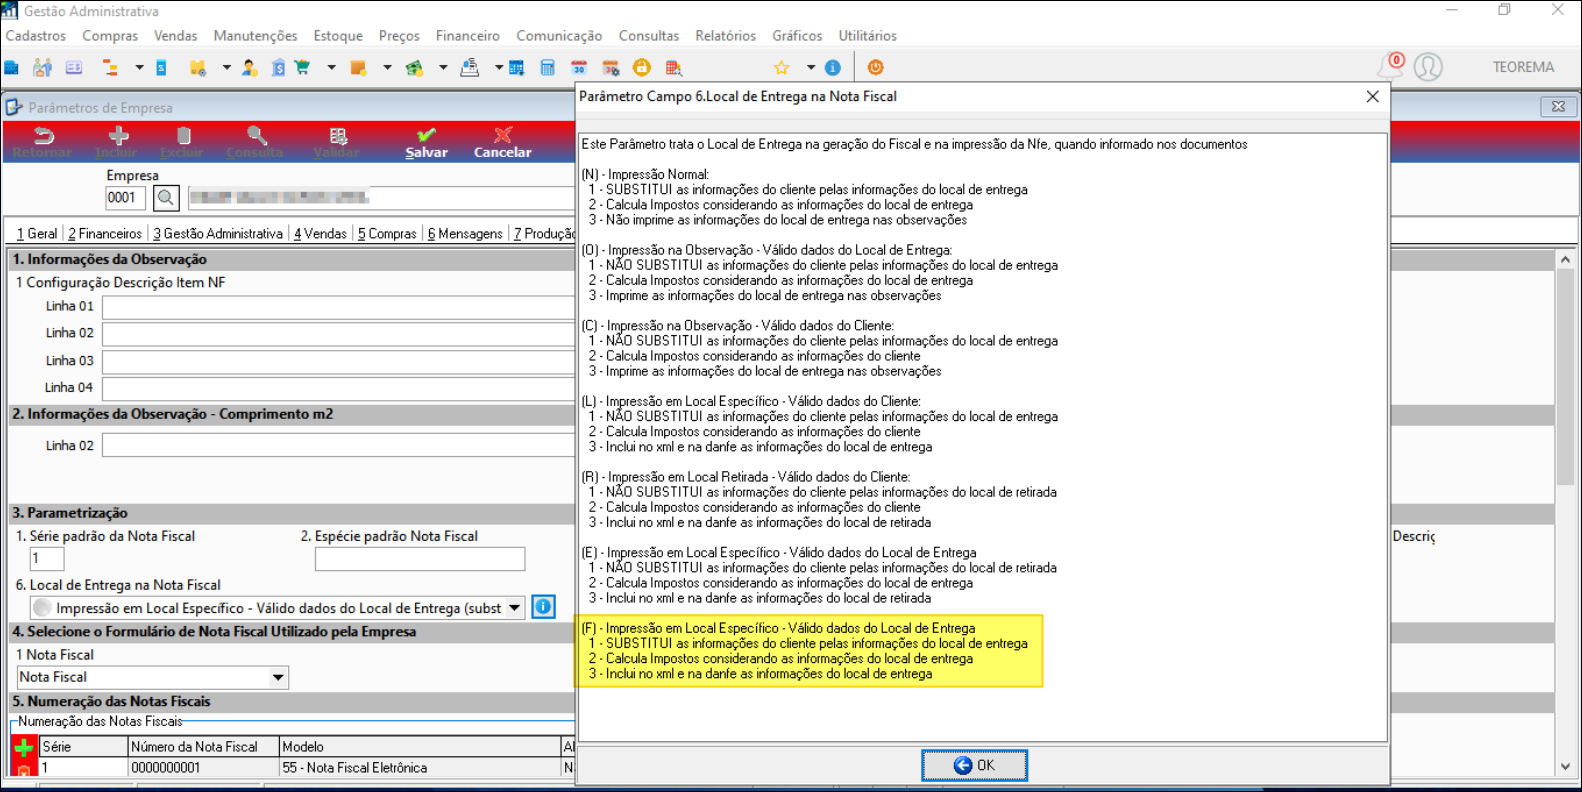Switch to the 6 Mensagens tab
1582x792 pixels.
465,233
